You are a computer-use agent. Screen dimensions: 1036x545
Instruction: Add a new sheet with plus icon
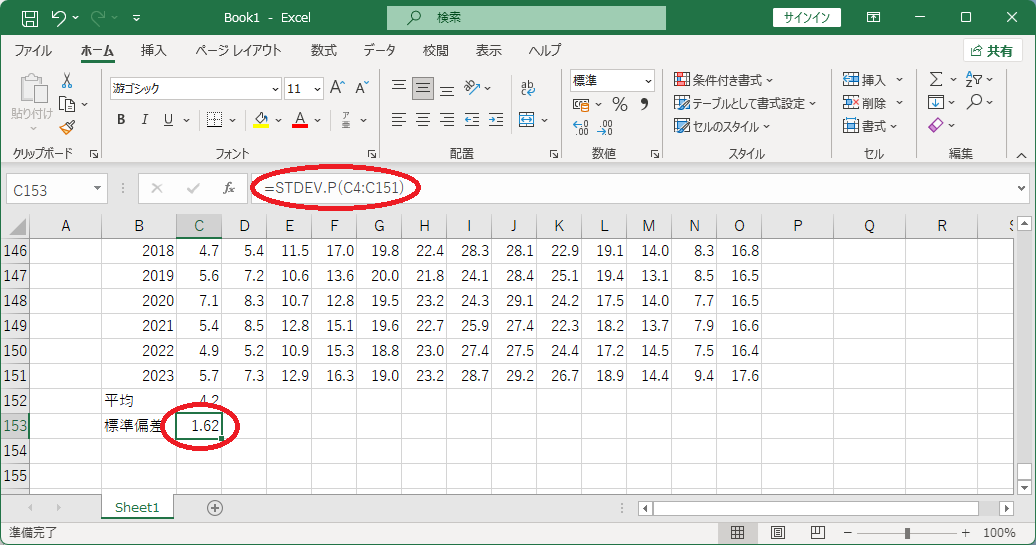[x=215, y=507]
